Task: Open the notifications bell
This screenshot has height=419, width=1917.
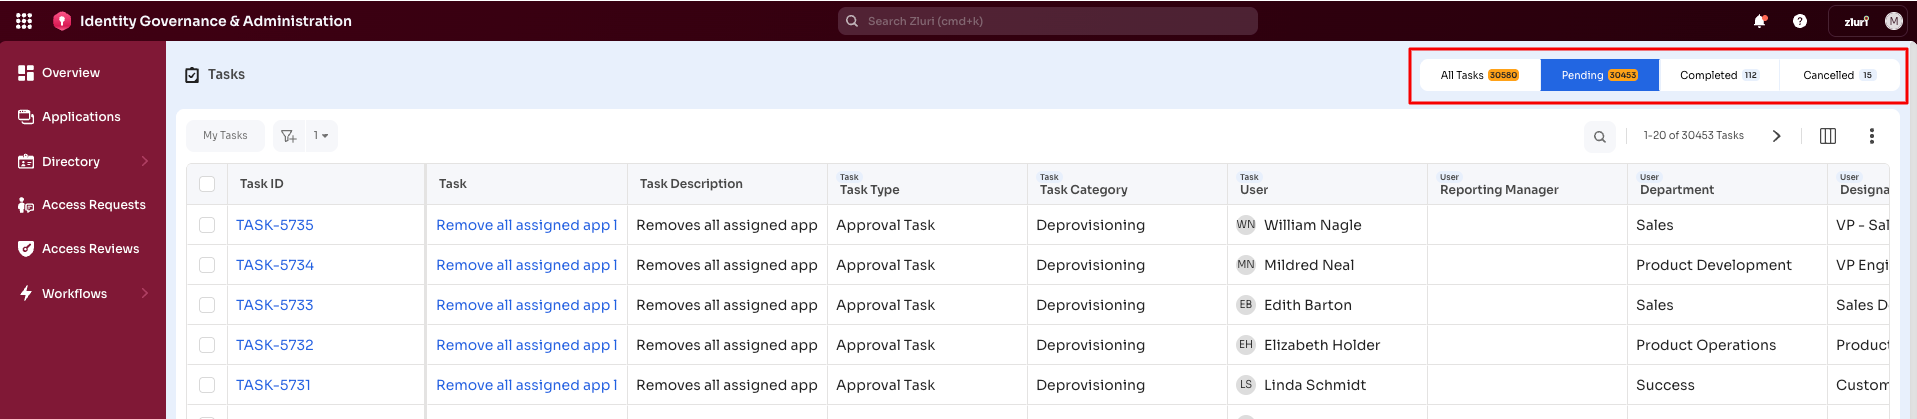Action: tap(1760, 21)
